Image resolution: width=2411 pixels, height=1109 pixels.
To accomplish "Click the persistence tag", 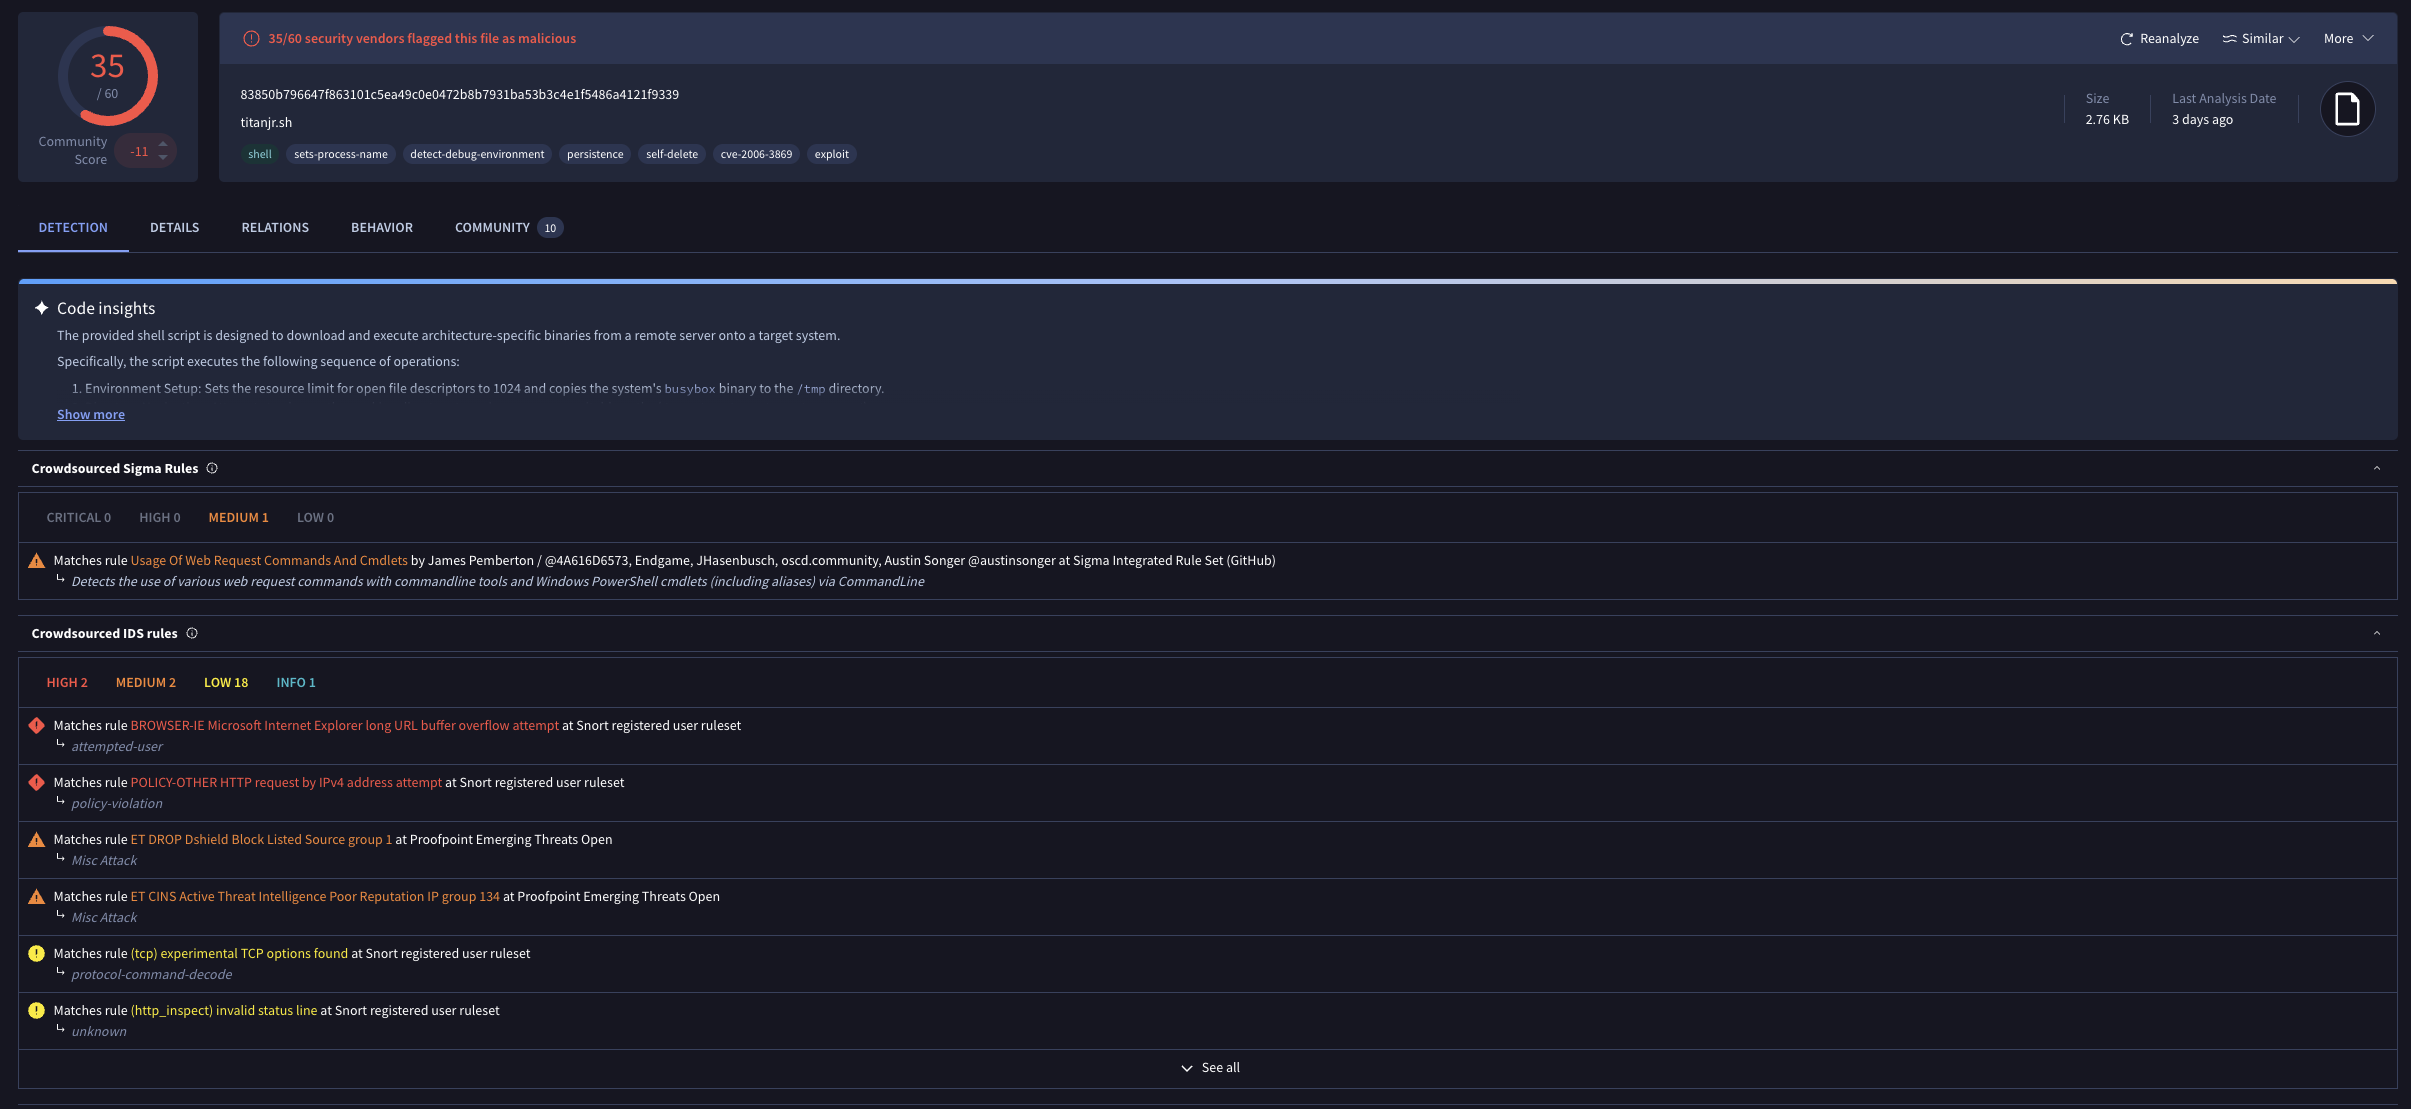I will pos(595,154).
